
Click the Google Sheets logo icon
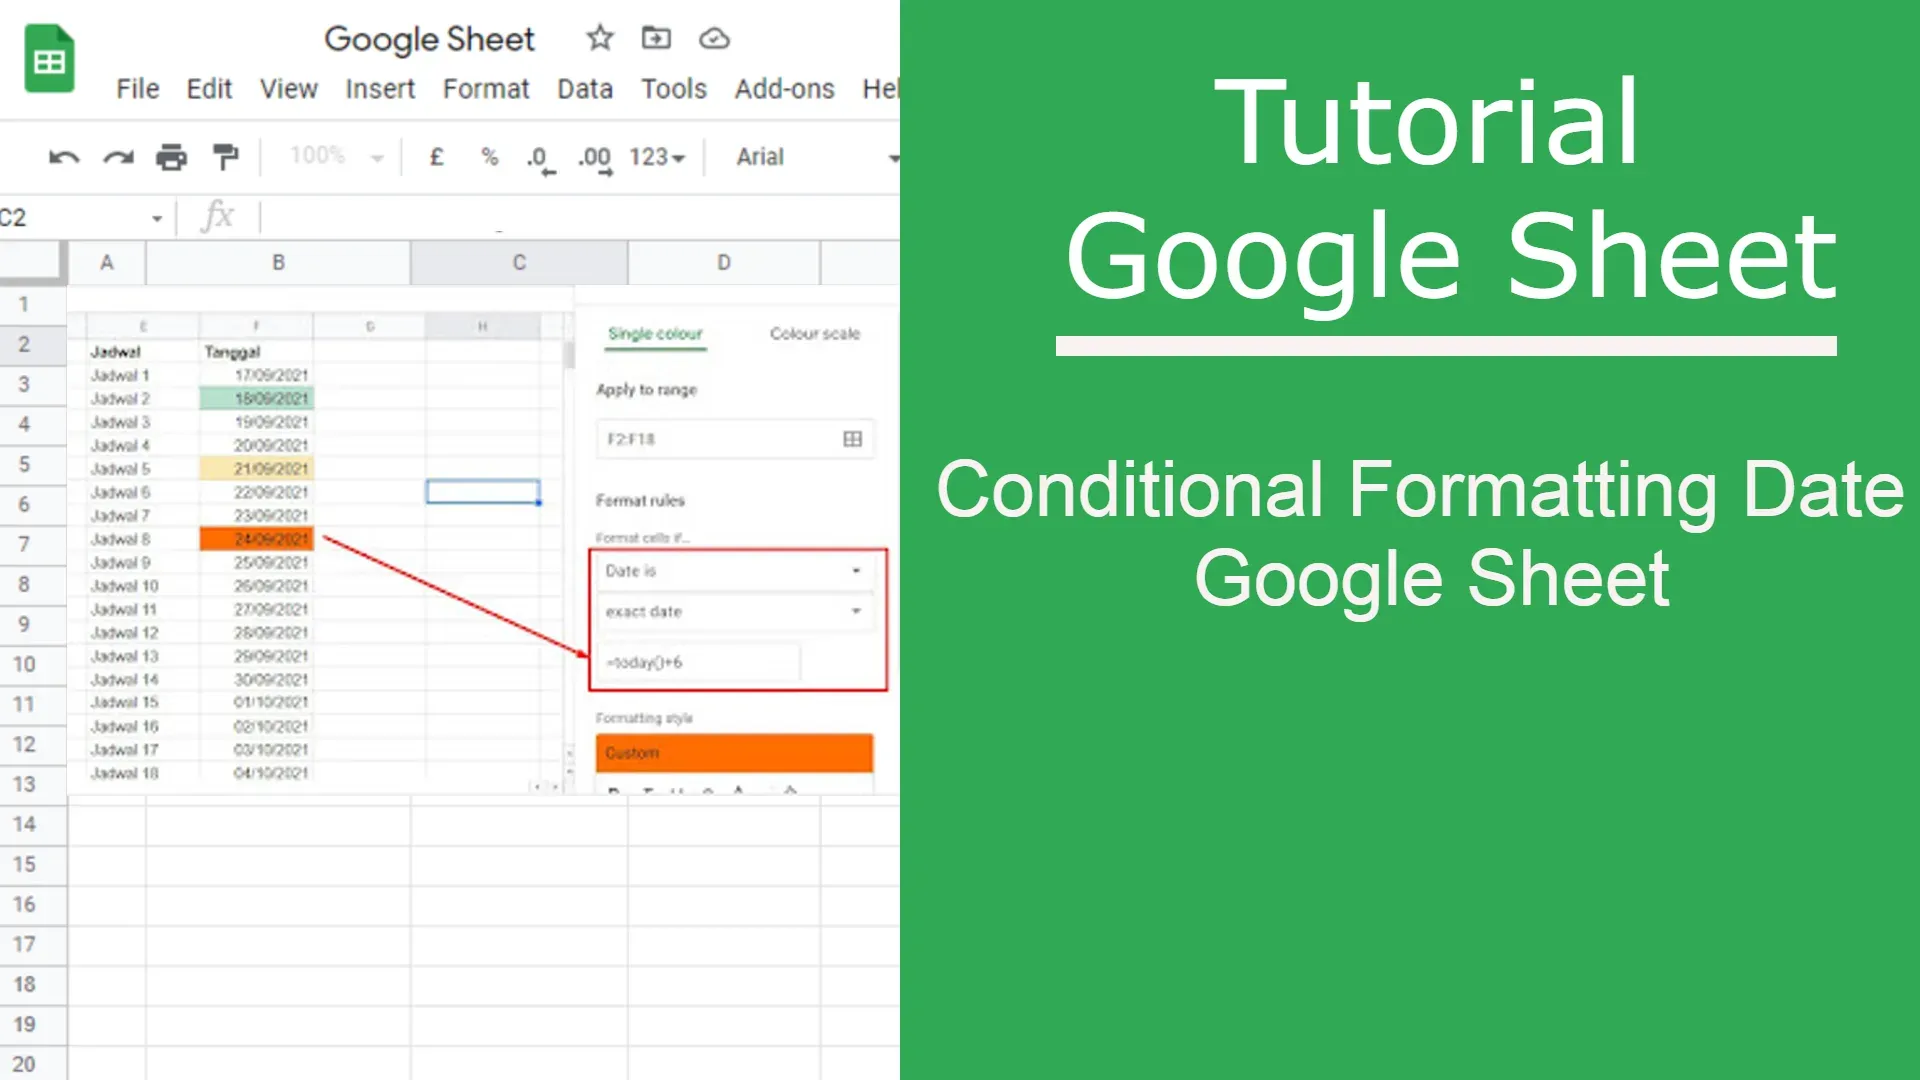49,59
